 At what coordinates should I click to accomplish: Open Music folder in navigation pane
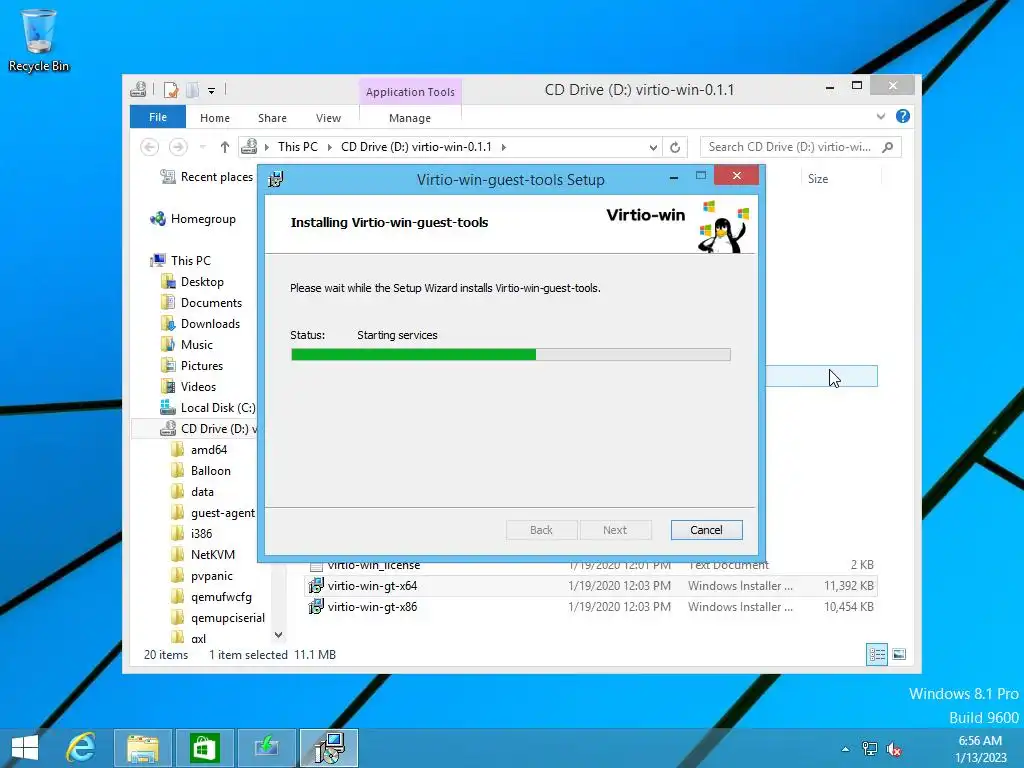(187, 344)
